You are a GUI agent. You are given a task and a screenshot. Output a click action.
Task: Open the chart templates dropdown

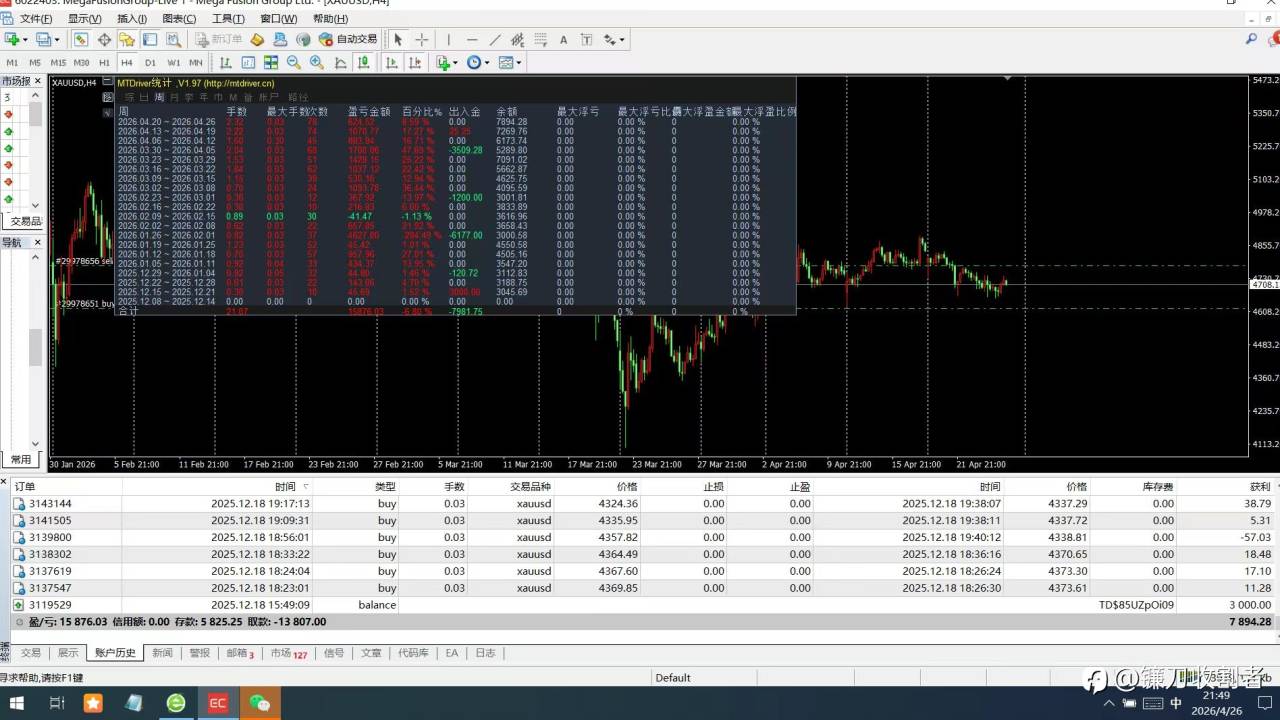pos(510,62)
